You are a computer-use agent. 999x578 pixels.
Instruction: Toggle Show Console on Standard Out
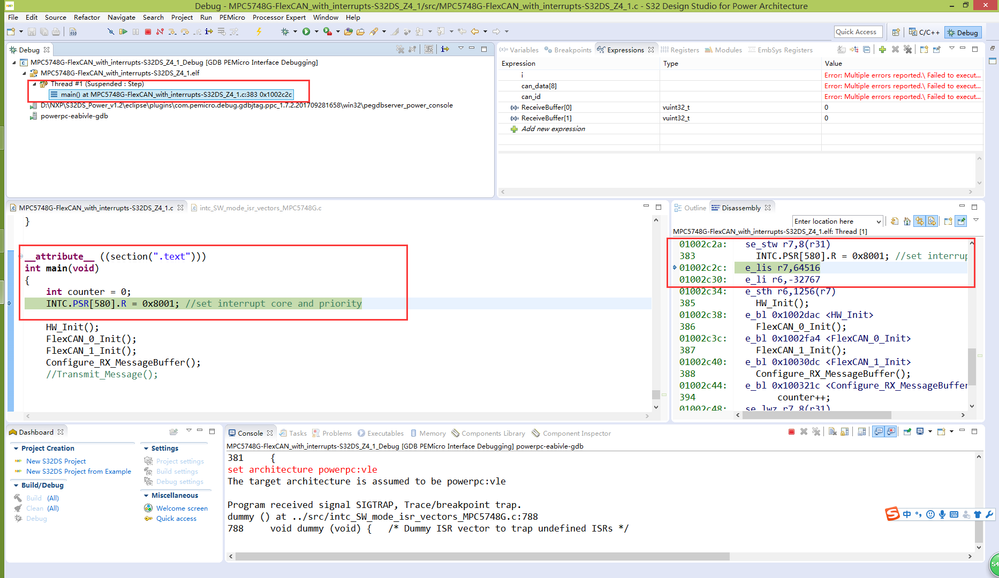coord(879,432)
